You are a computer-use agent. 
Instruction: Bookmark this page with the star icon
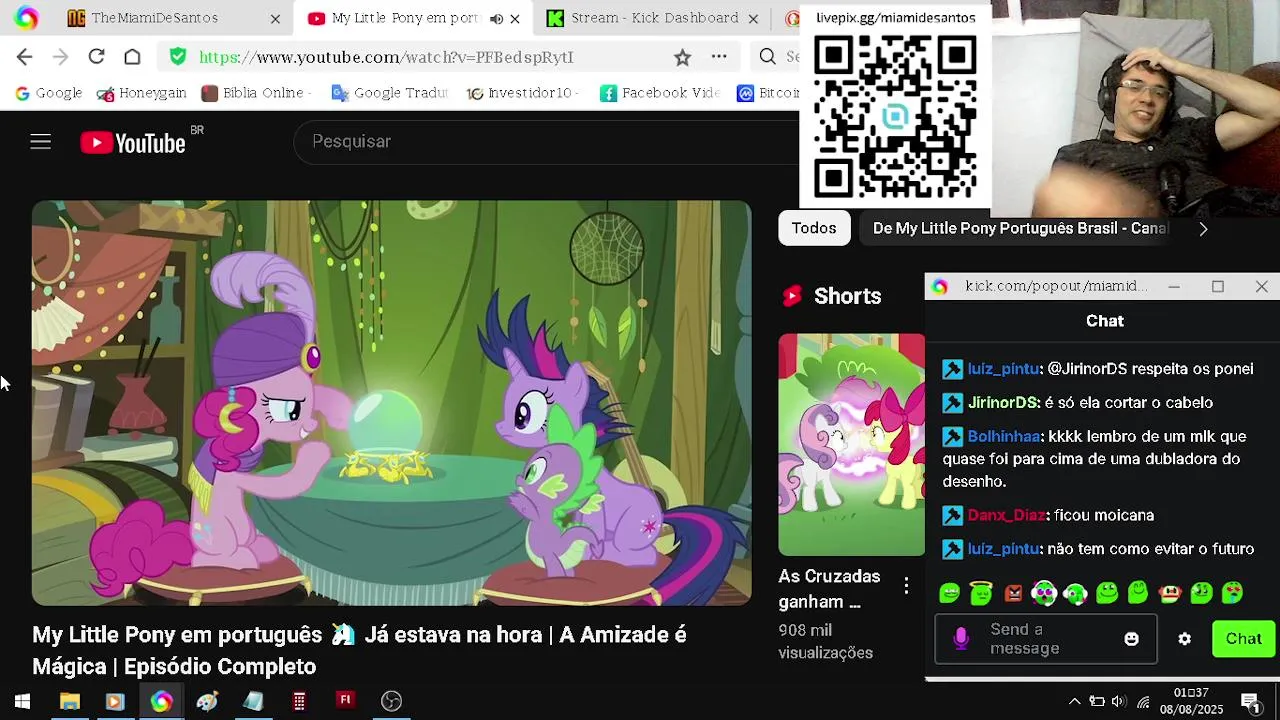click(682, 57)
